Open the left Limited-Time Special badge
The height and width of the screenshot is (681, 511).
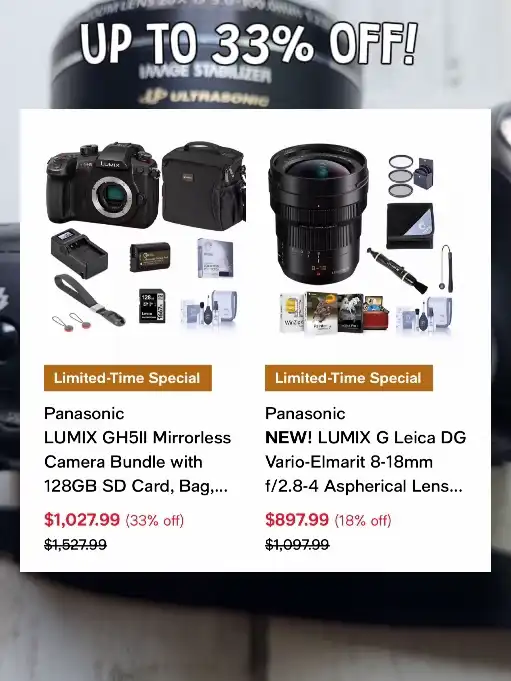(x=128, y=378)
